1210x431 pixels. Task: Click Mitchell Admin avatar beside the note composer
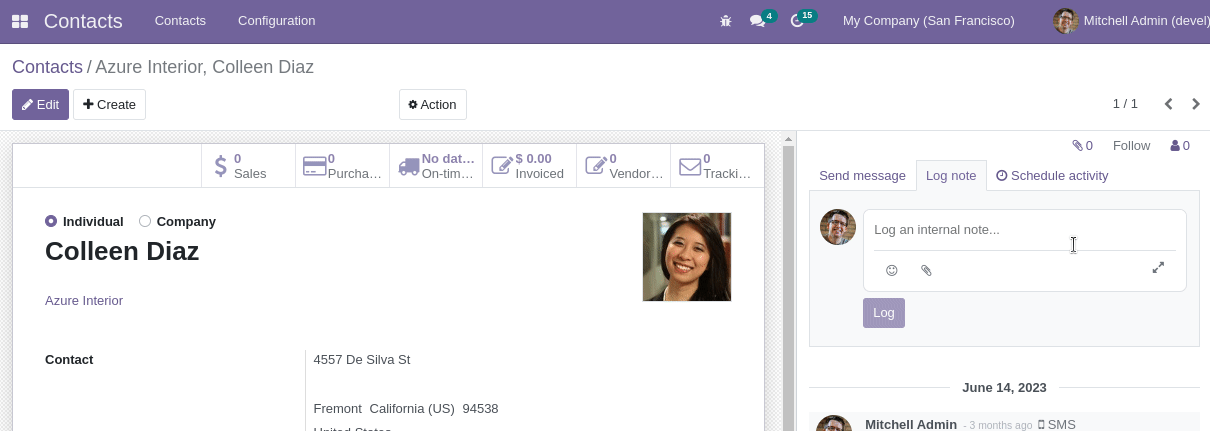click(838, 227)
